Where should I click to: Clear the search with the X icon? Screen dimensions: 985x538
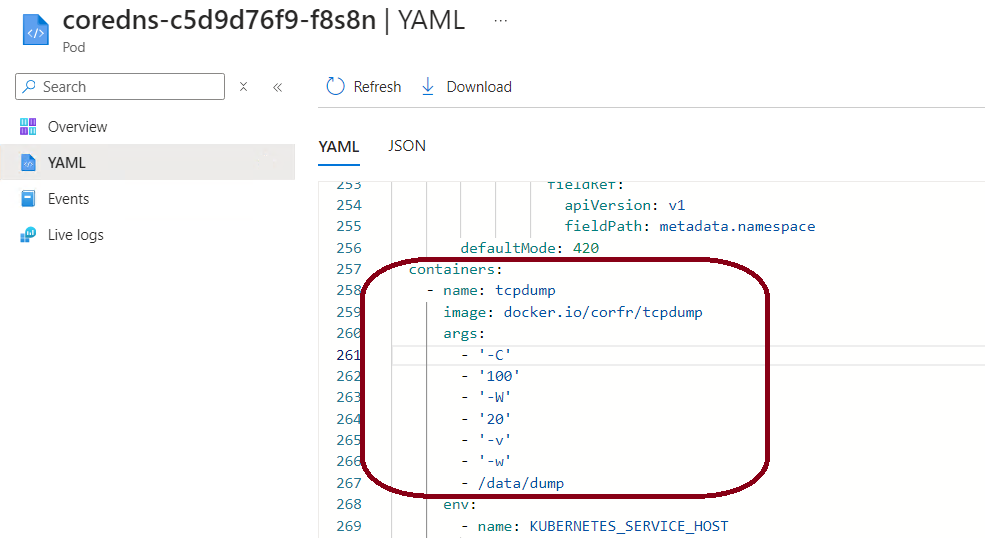click(x=244, y=87)
